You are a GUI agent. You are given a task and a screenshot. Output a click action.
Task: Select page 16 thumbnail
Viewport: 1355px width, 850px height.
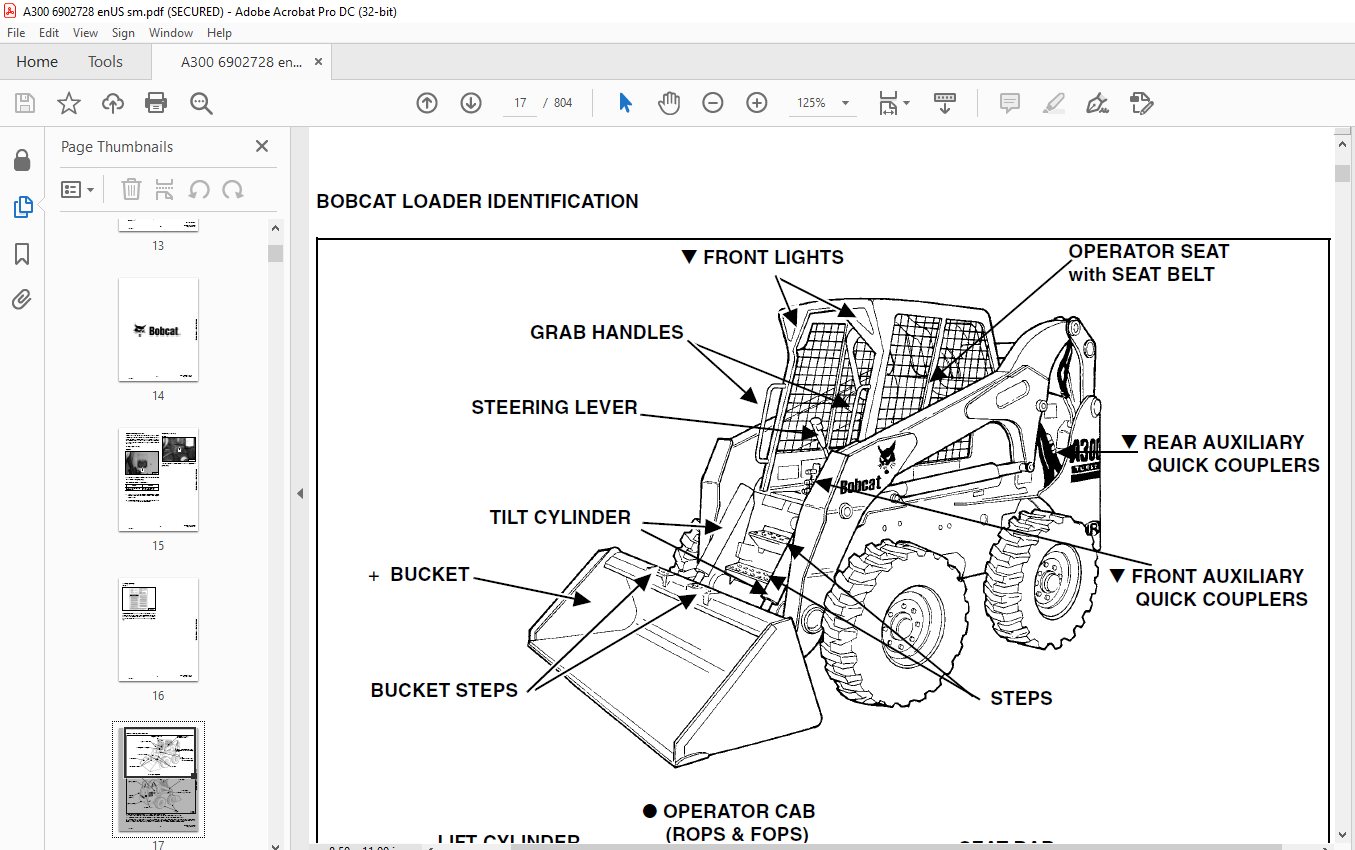pyautogui.click(x=158, y=630)
